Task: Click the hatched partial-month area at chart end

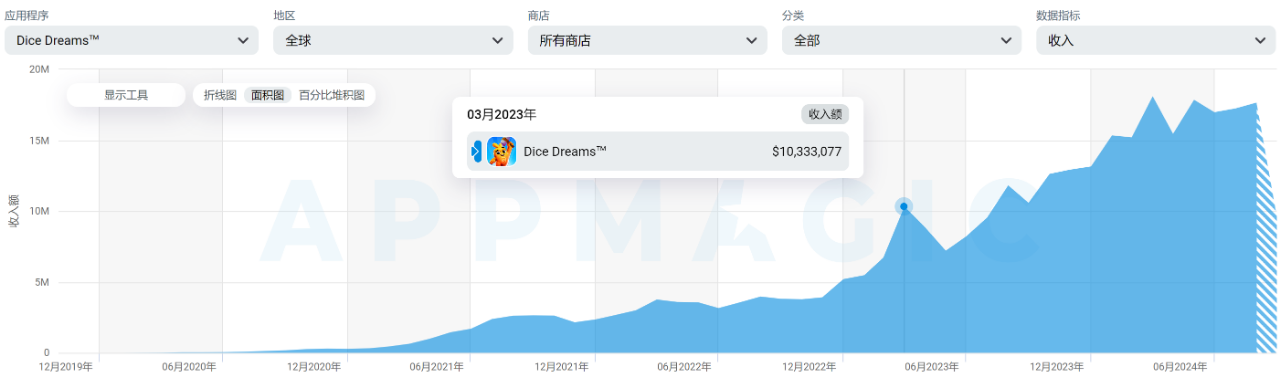Action: (x=1266, y=250)
